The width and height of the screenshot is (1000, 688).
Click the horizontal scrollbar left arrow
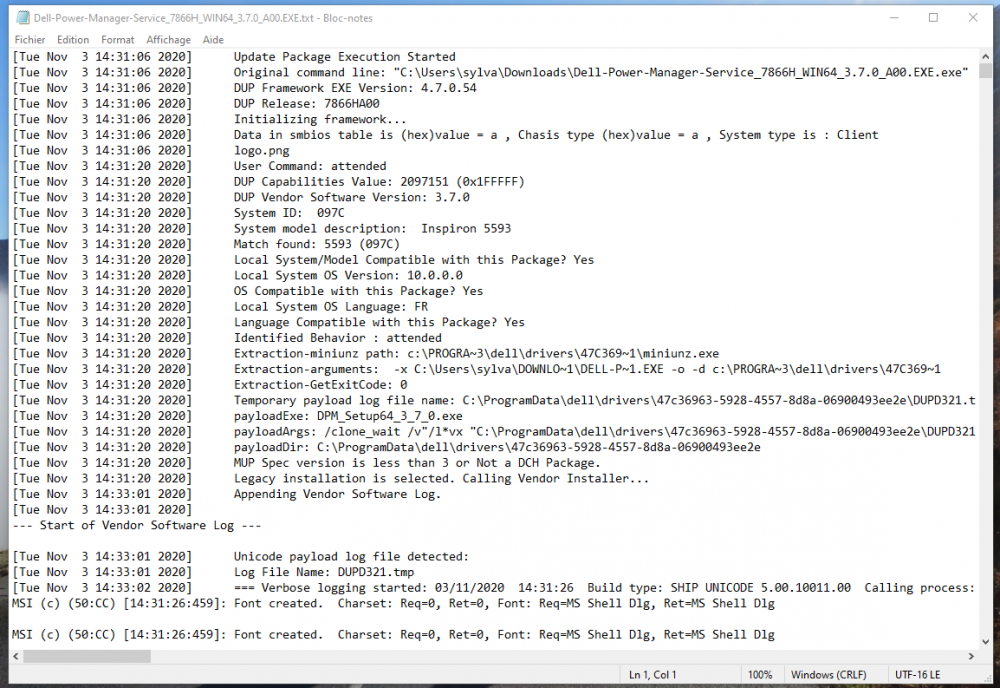[x=16, y=656]
